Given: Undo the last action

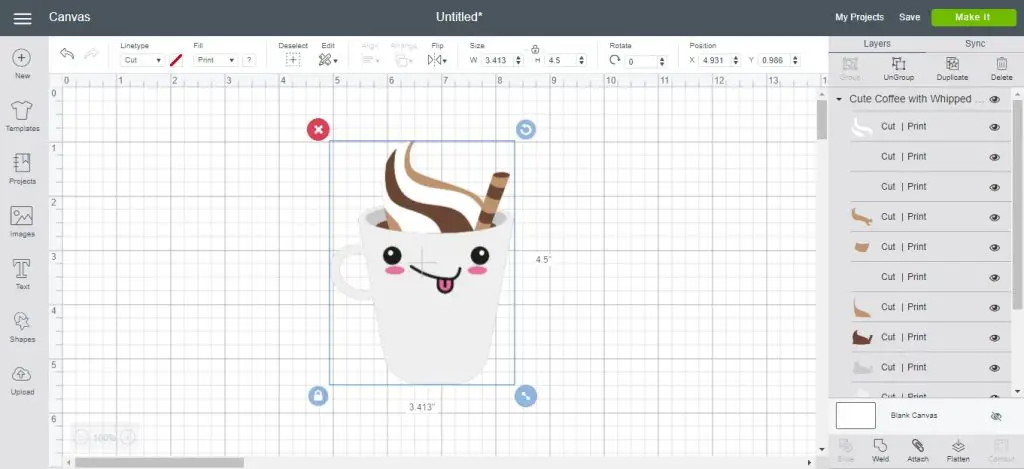Looking at the screenshot, I should click(67, 54).
